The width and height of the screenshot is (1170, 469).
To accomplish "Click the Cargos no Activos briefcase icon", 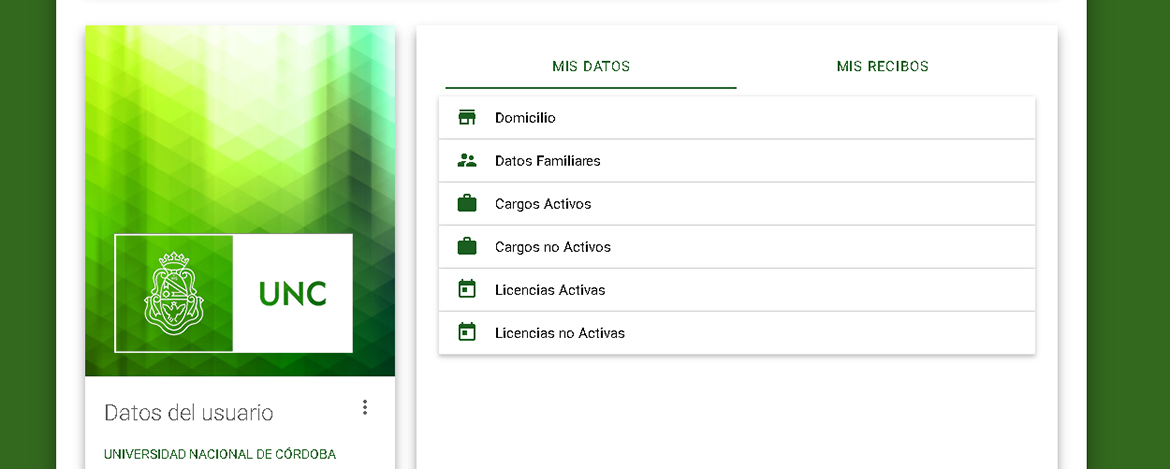I will (x=467, y=247).
